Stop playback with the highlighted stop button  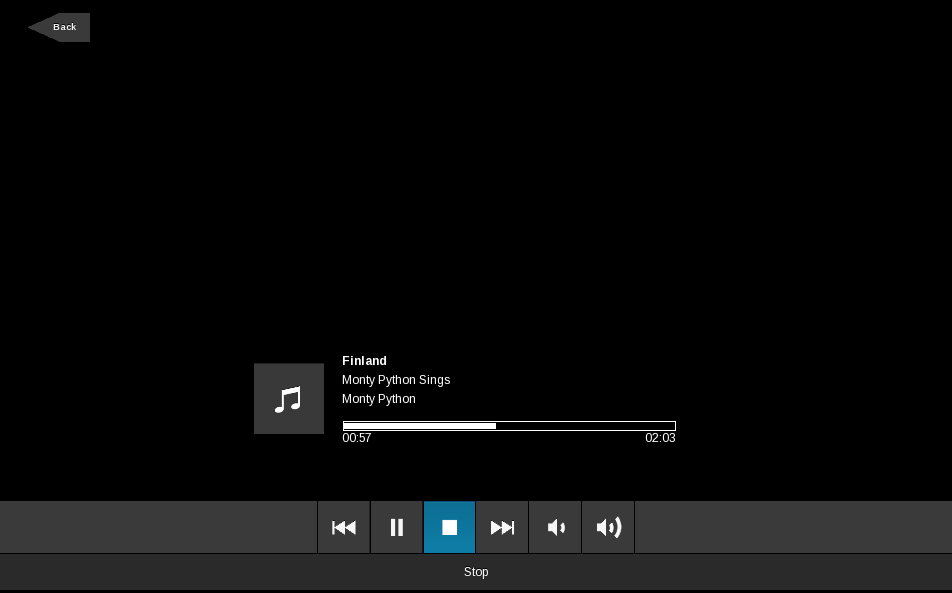(x=449, y=527)
